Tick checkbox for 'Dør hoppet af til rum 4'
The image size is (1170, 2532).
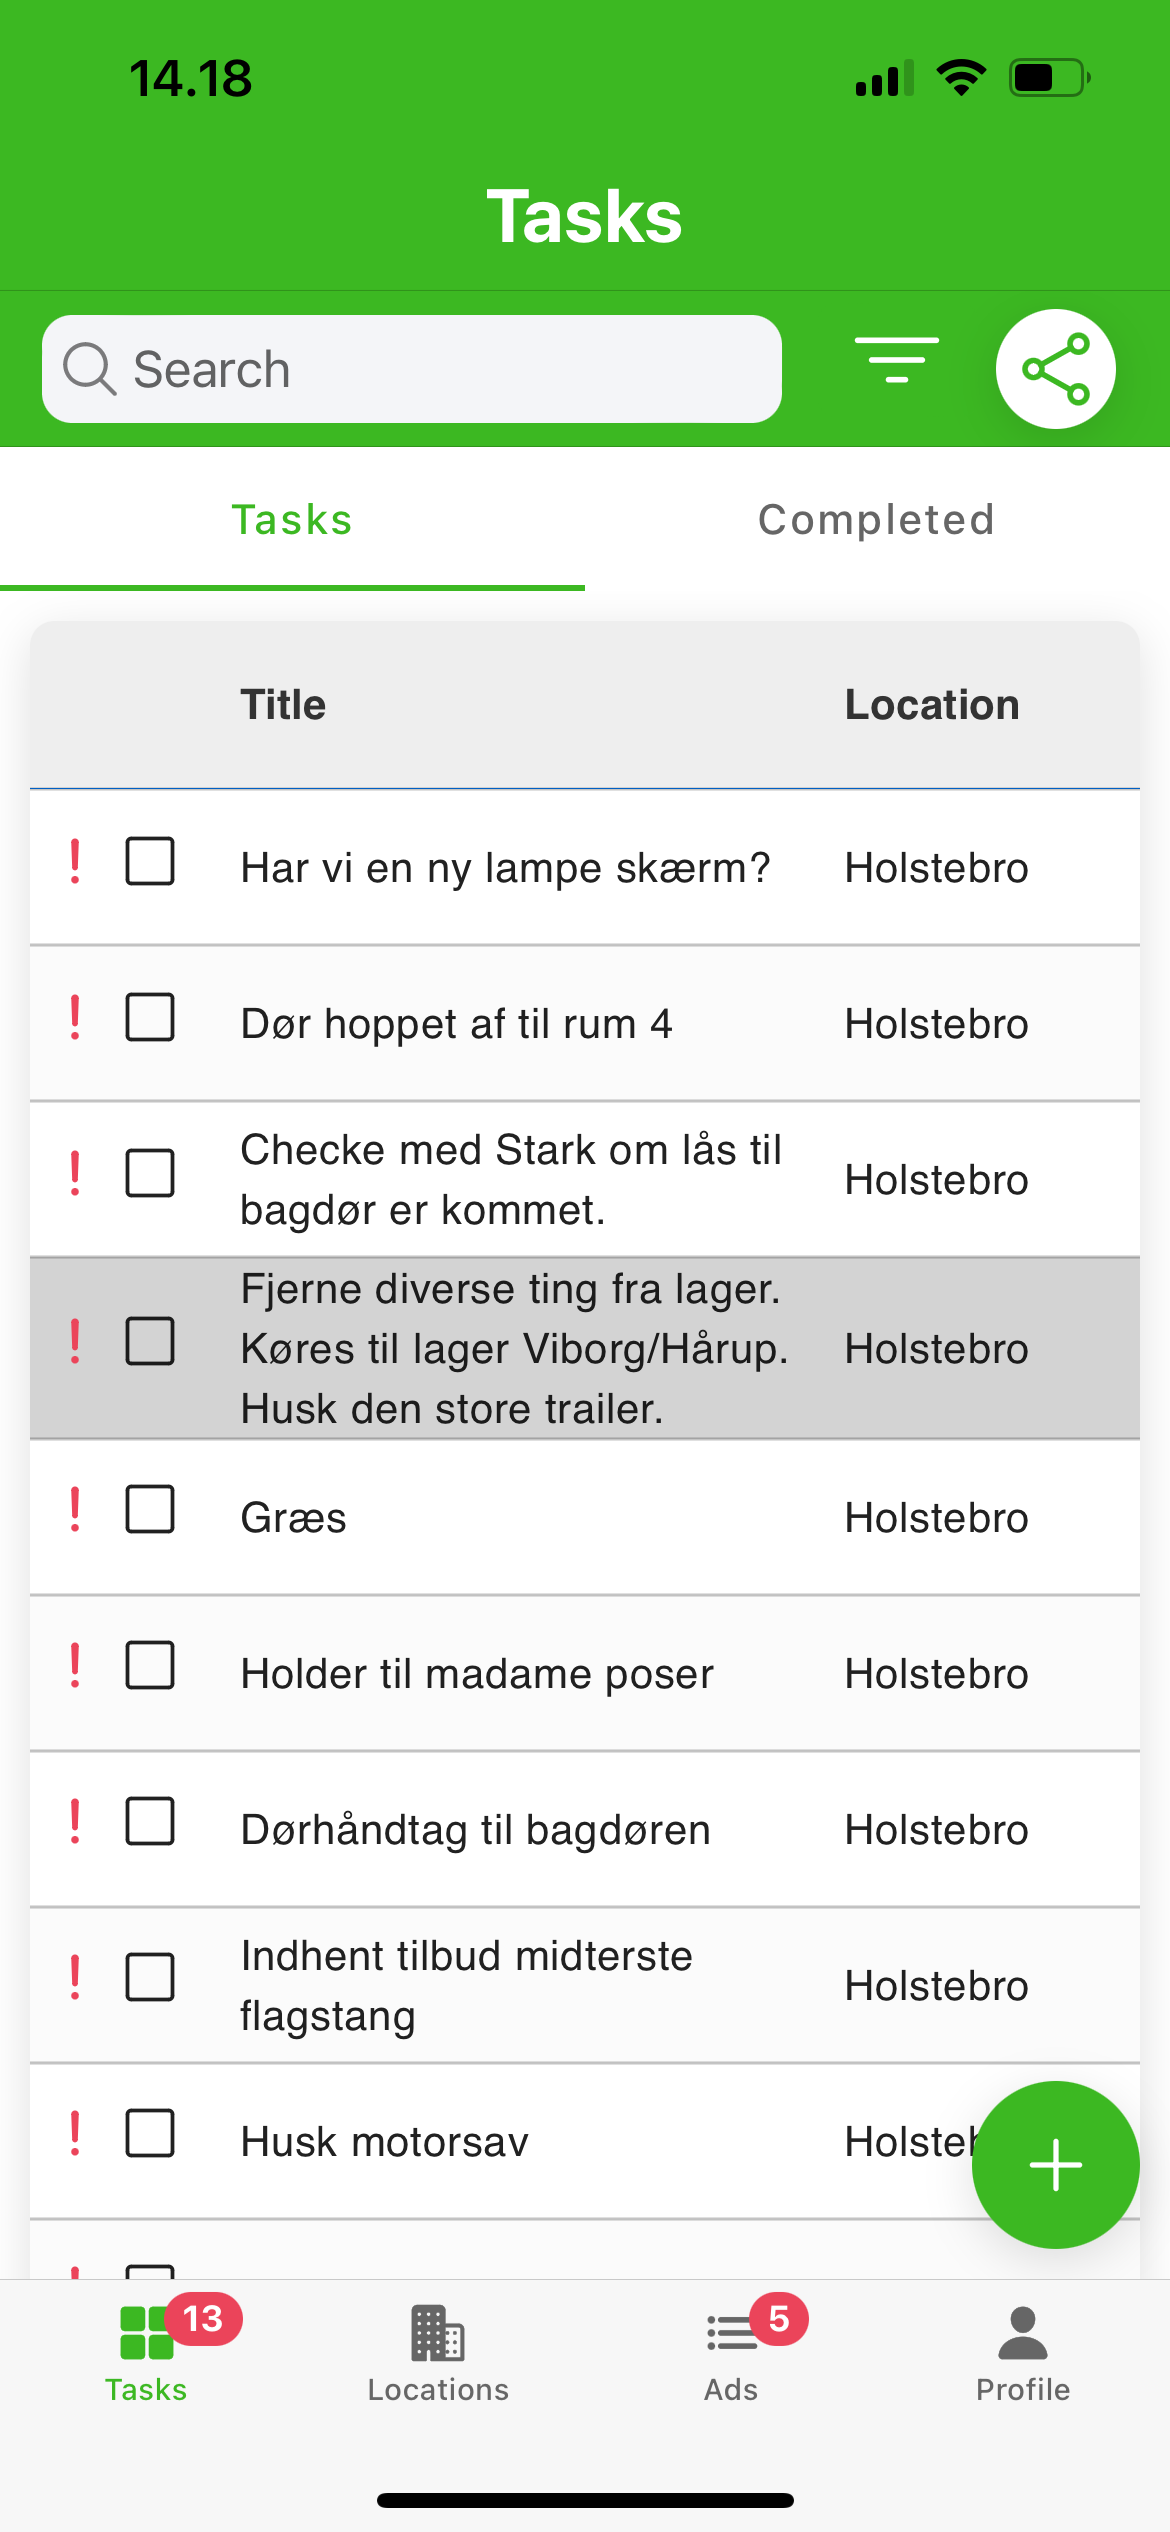pos(150,1017)
